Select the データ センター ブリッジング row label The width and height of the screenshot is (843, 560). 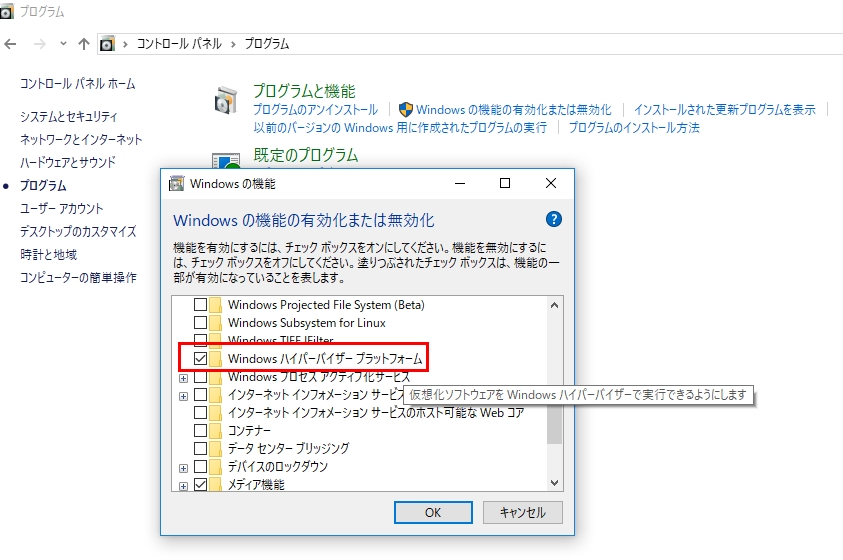pyautogui.click(x=289, y=448)
